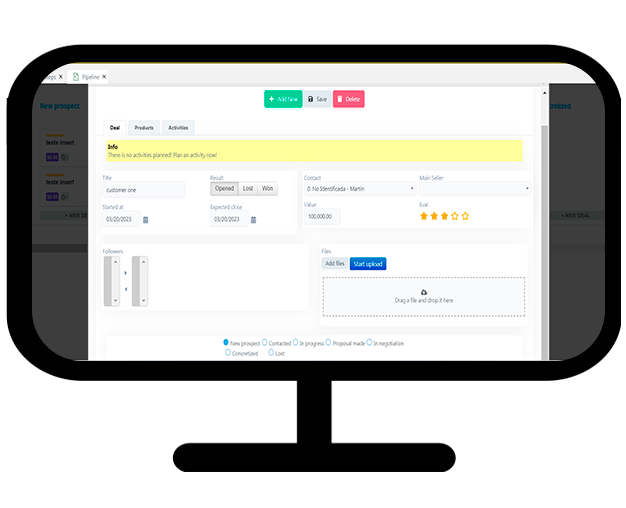The width and height of the screenshot is (626, 508).
Task: Open calendar icon for Started at
Action: coord(146,219)
